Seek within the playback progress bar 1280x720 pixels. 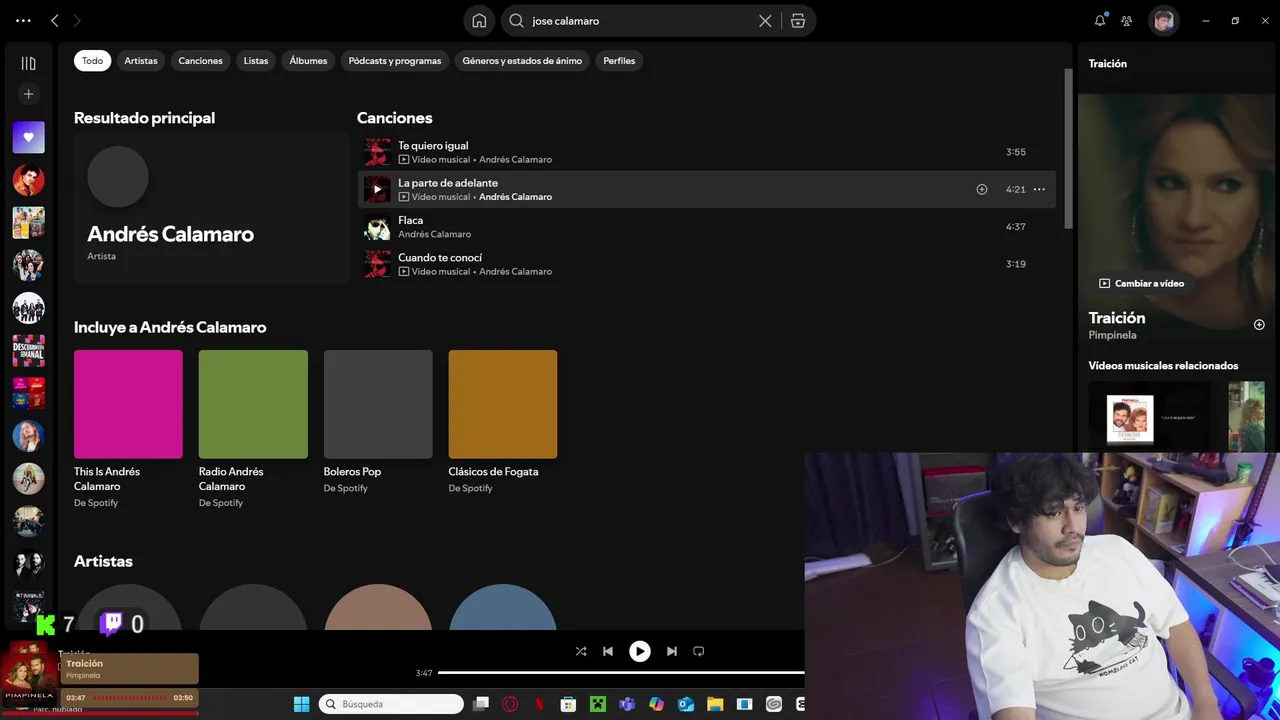click(x=621, y=673)
